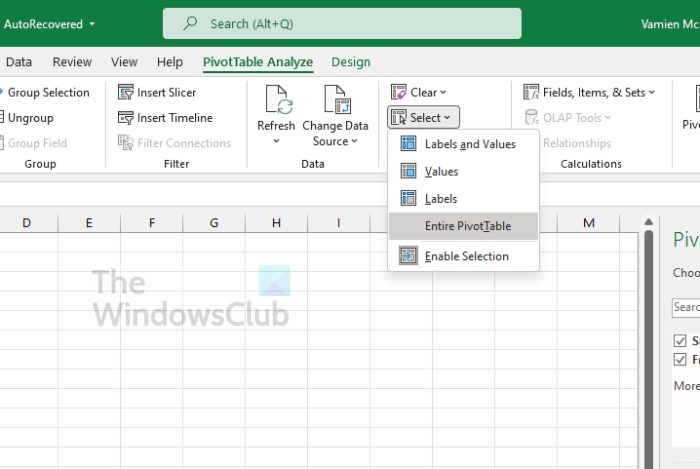Screen dimensions: 700x469
Task: Click the Change Data Source icon
Action: pyautogui.click(x=337, y=100)
